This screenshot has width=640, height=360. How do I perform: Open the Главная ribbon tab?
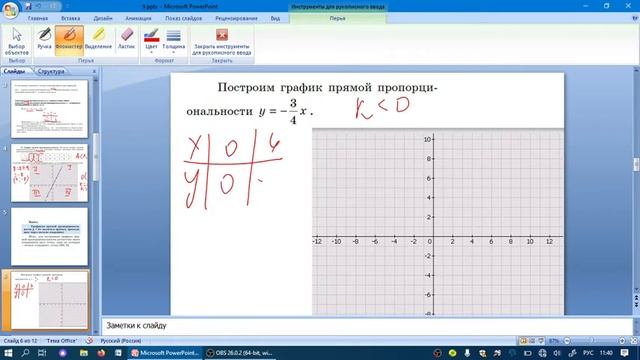point(38,18)
